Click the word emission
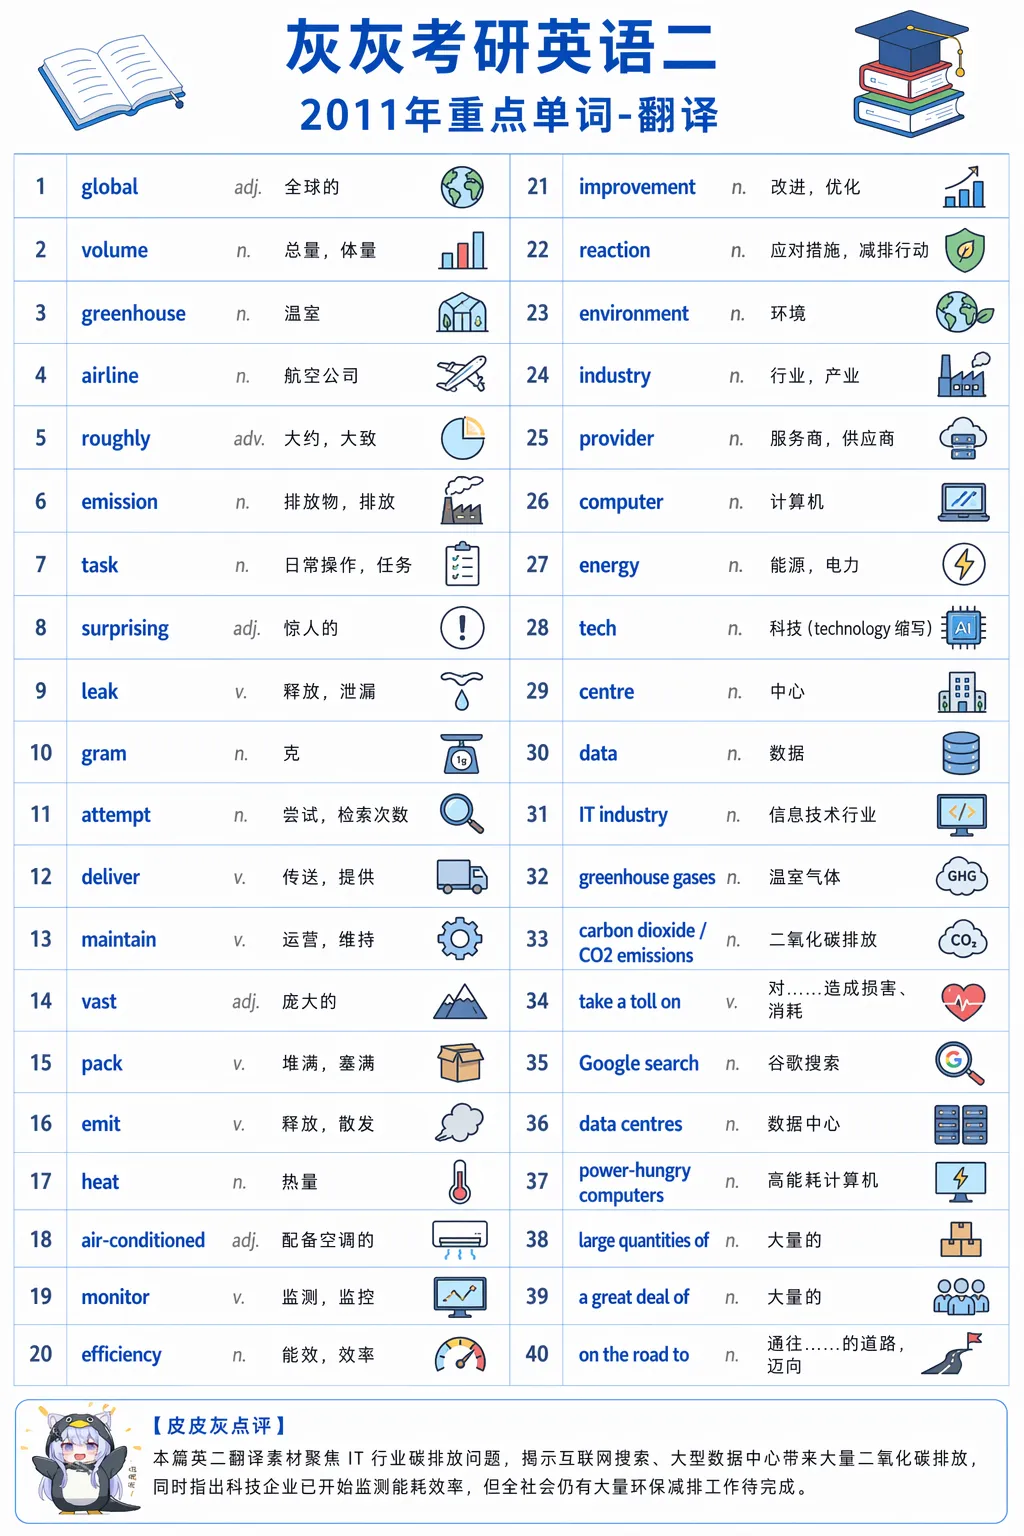This screenshot has height=1536, width=1024. click(119, 501)
